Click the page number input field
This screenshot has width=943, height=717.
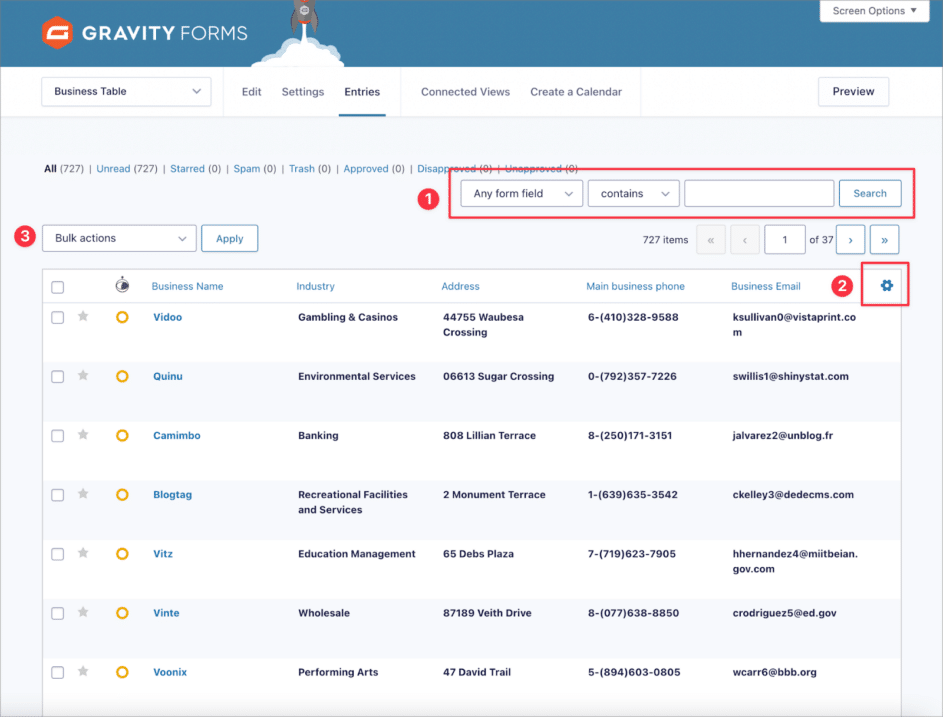[x=785, y=239]
